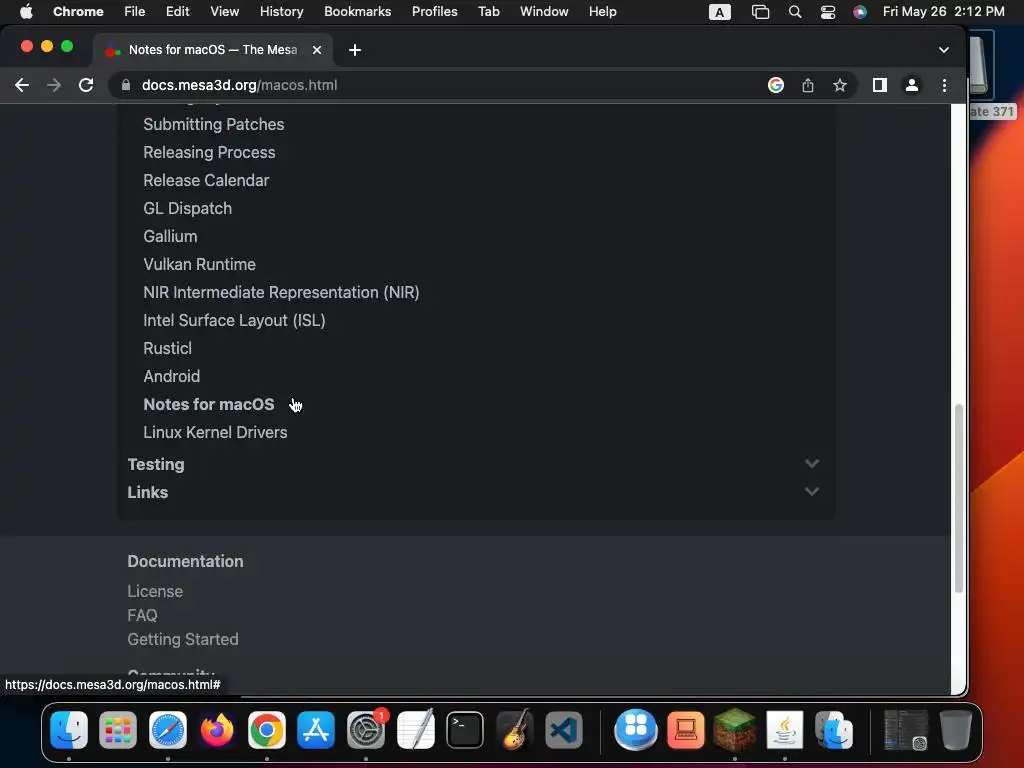Open the Trash in the Dock

tap(955, 729)
